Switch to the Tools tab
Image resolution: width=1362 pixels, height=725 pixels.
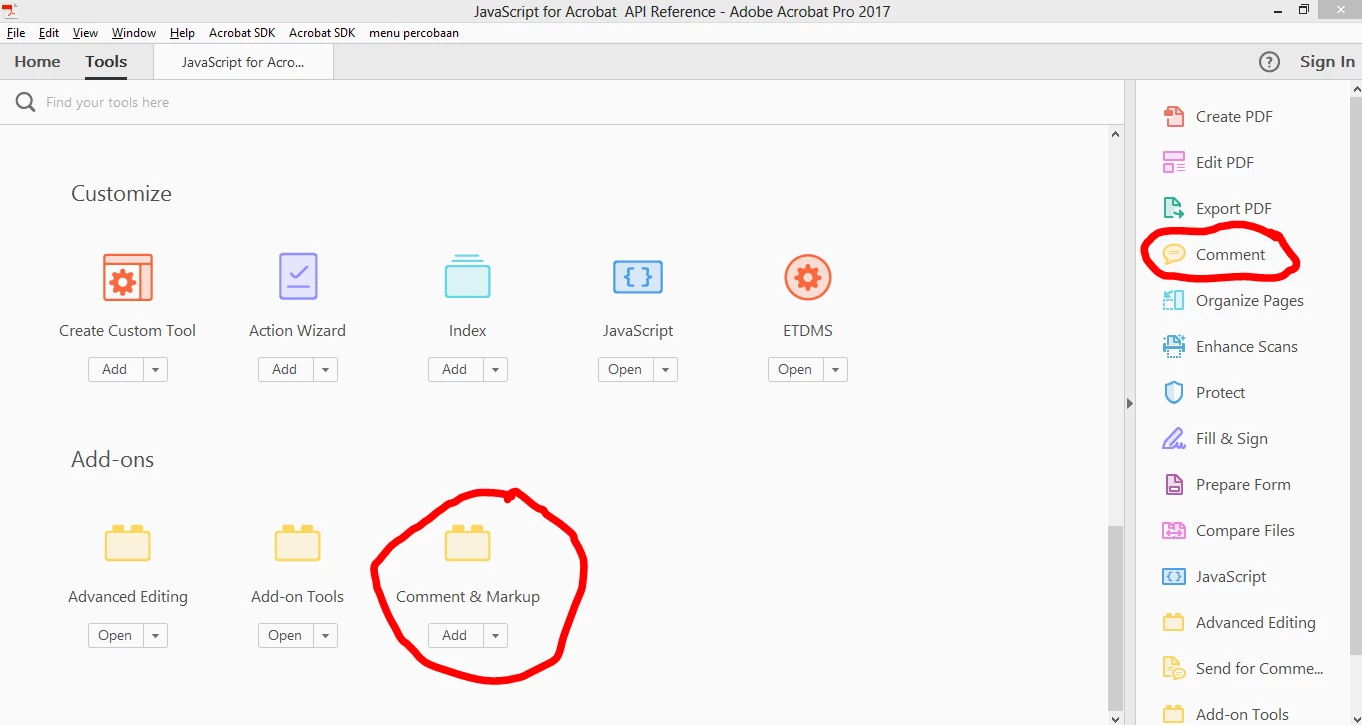point(106,62)
